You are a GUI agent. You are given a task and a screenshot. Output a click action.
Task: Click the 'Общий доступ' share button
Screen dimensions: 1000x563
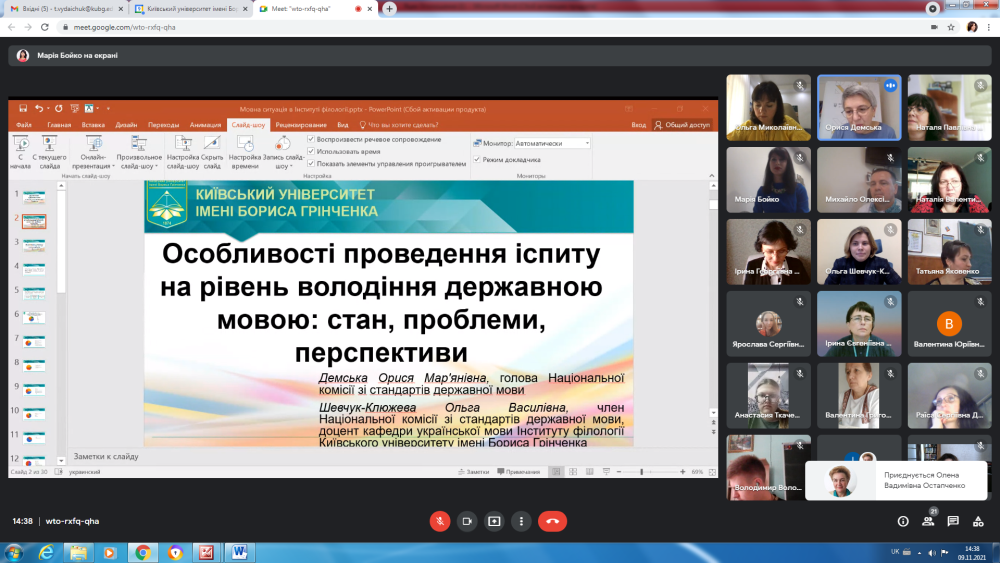(682, 125)
